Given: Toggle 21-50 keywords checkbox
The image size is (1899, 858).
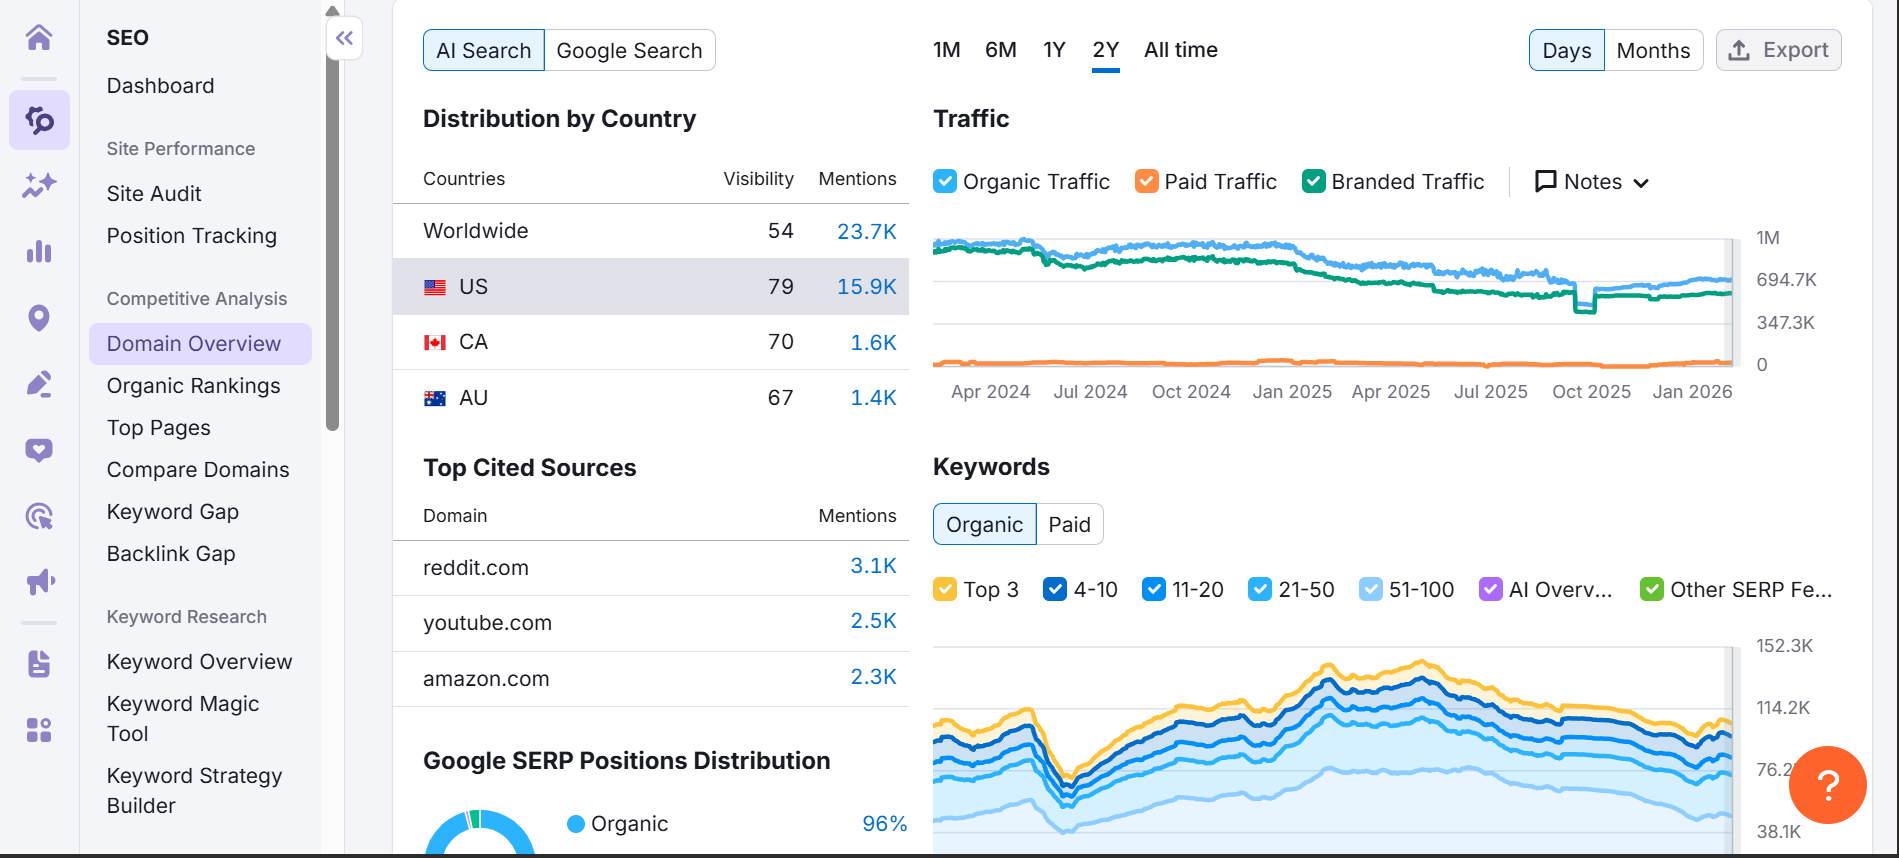Looking at the screenshot, I should 1260,589.
